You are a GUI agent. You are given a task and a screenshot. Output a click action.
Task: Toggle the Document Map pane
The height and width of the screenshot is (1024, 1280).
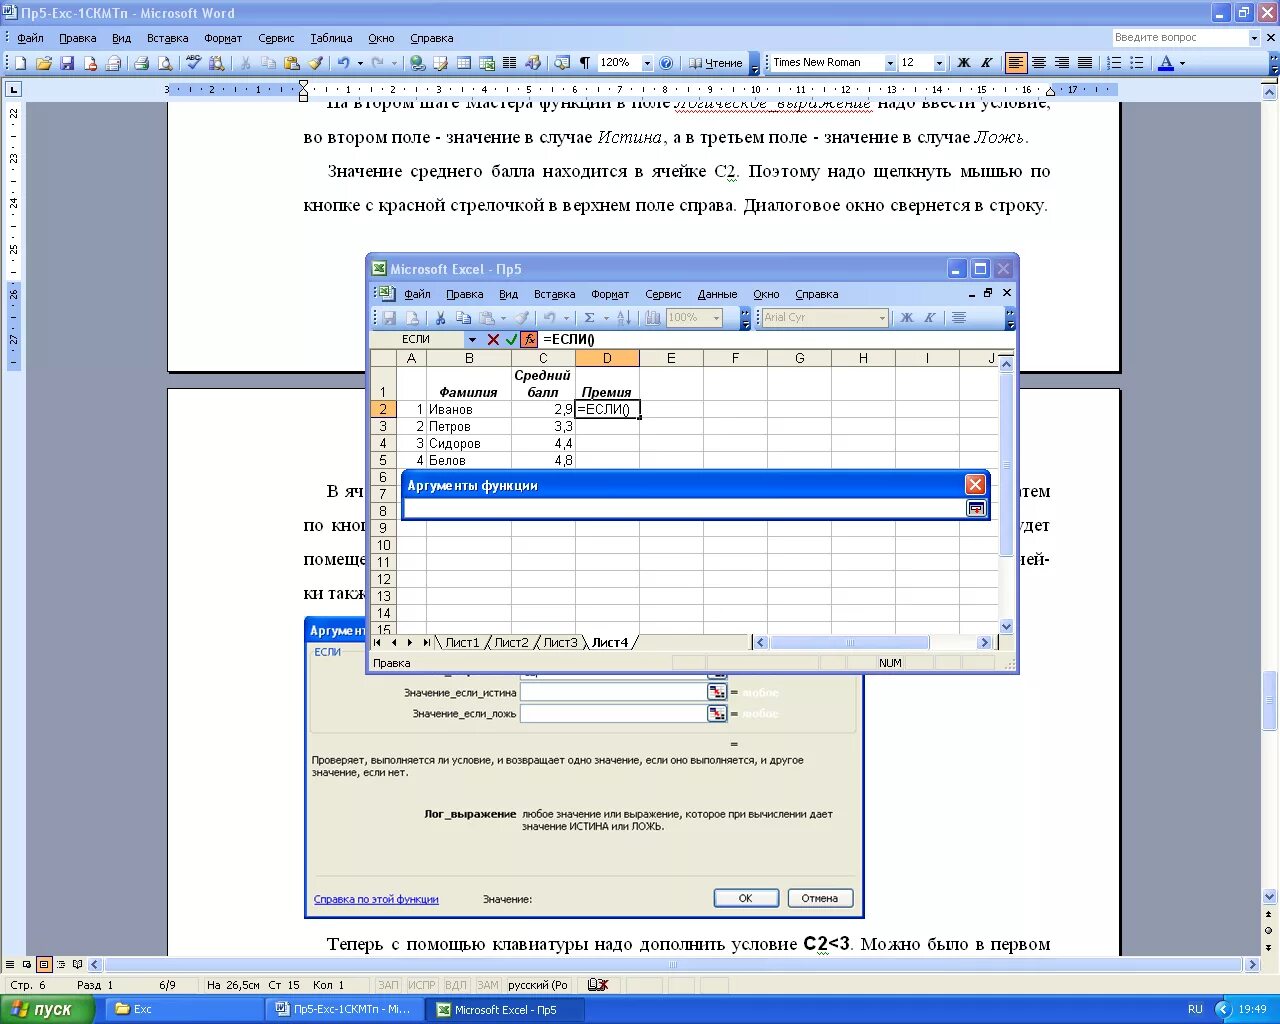point(562,63)
